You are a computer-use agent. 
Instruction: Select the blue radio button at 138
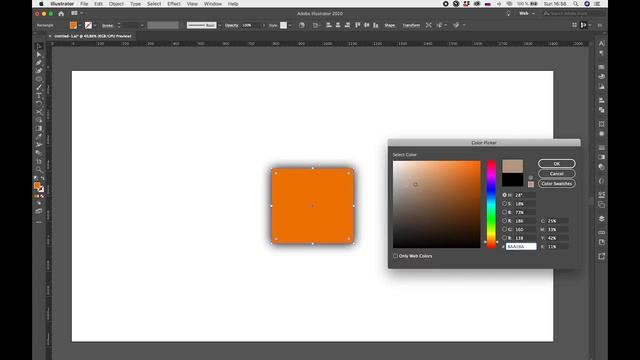504,238
